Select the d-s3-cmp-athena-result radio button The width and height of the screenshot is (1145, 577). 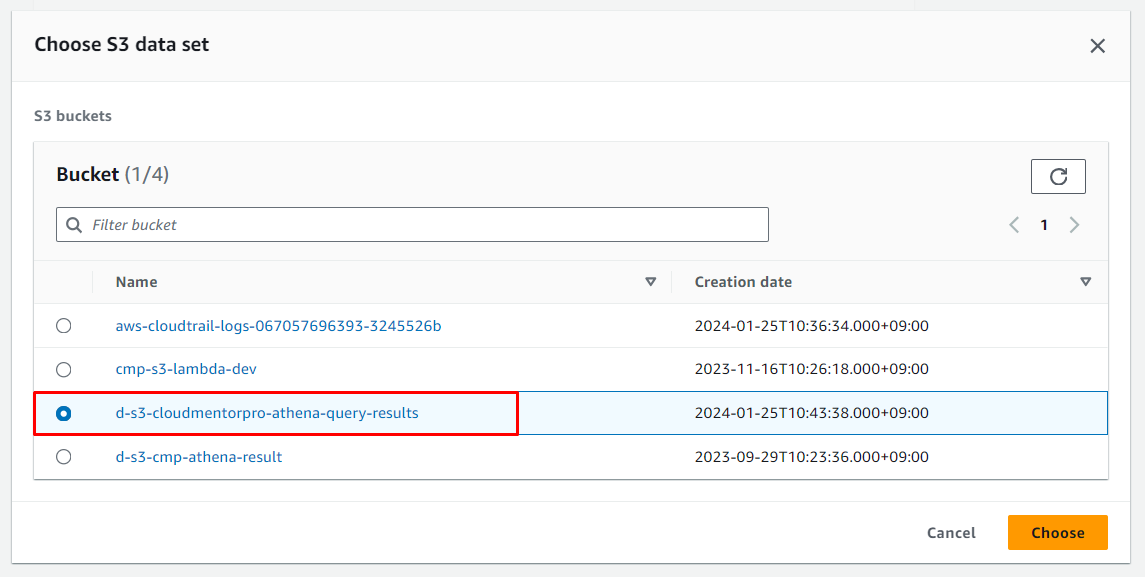[64, 457]
